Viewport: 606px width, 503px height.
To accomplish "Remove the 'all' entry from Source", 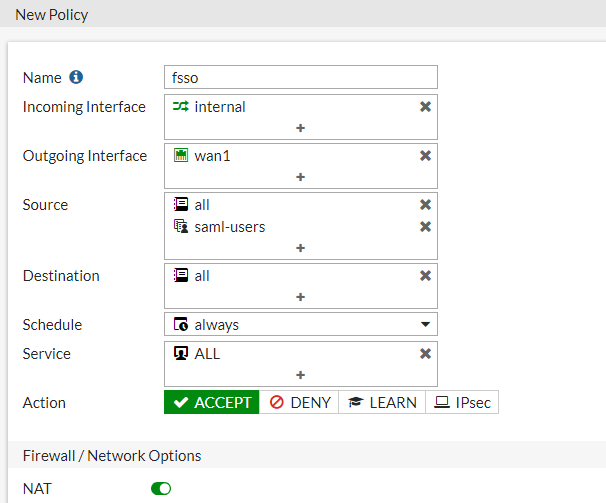I will pyautogui.click(x=425, y=204).
